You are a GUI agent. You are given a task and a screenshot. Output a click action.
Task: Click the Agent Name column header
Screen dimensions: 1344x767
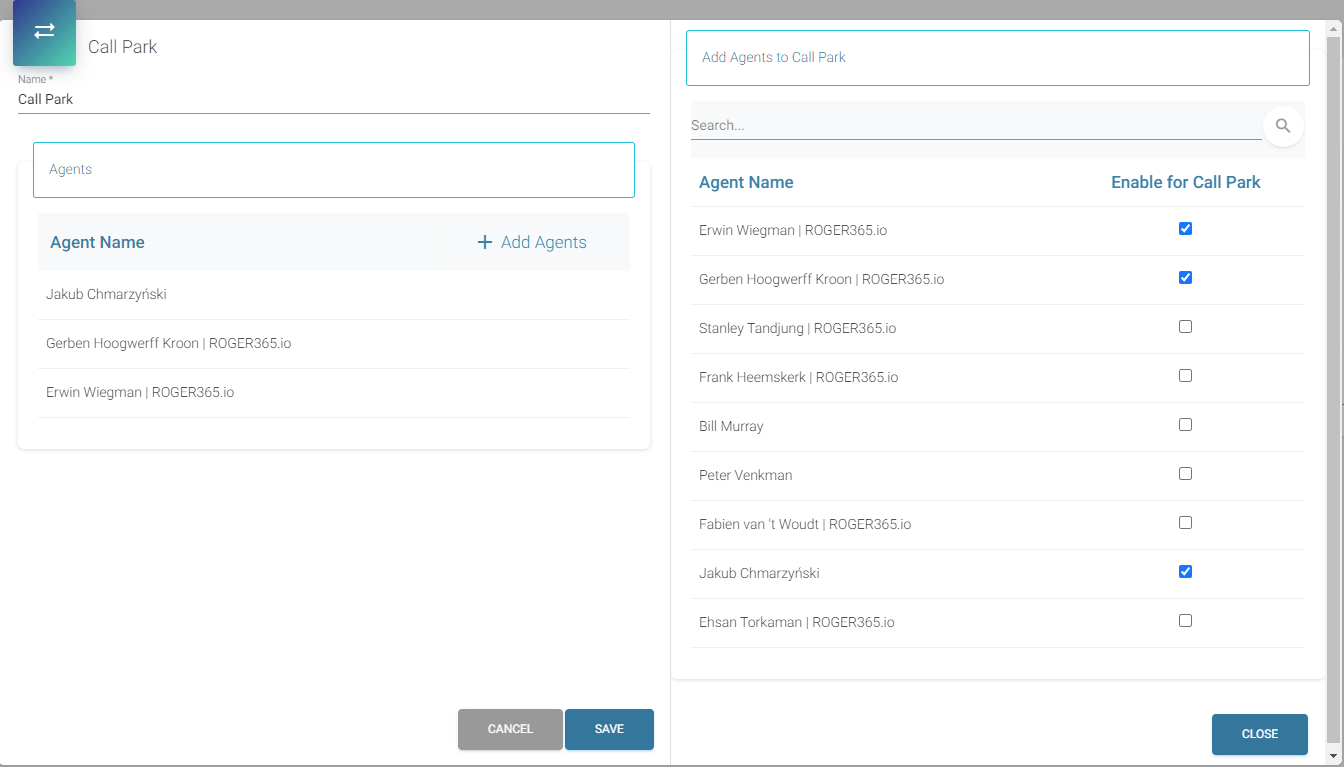tap(746, 182)
